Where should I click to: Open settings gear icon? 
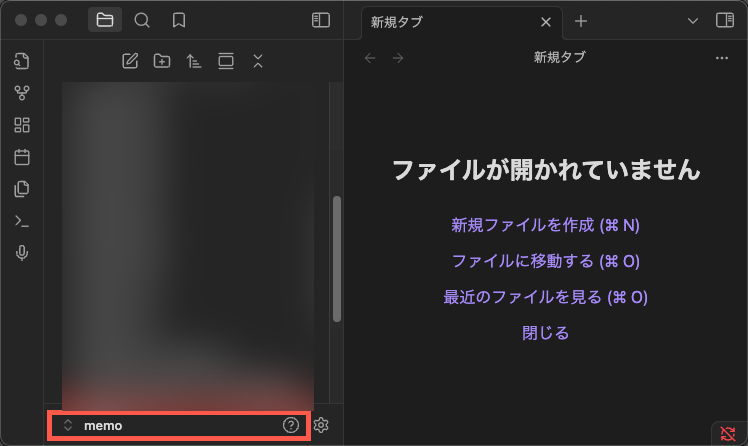[321, 425]
